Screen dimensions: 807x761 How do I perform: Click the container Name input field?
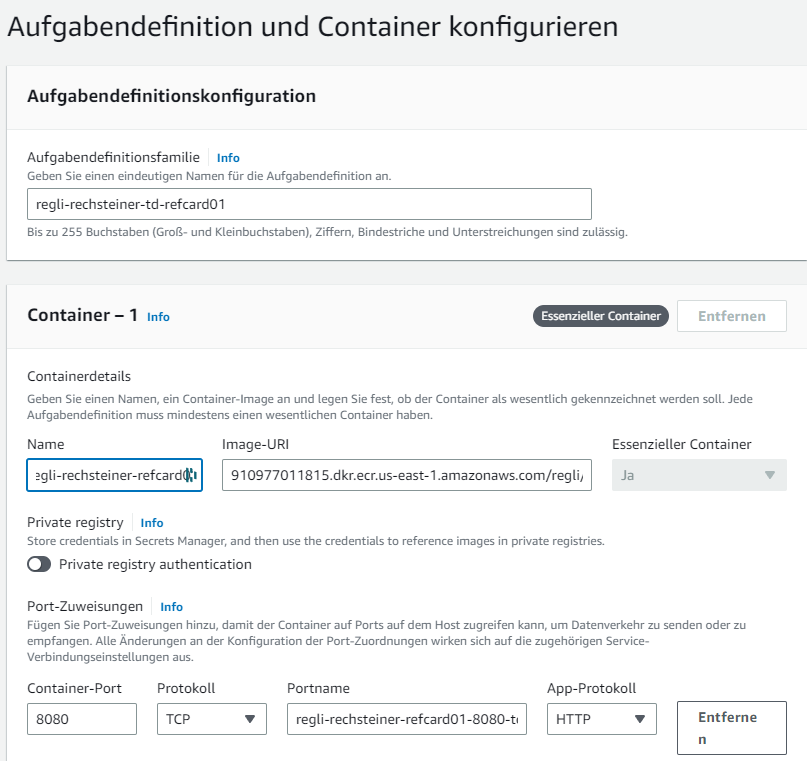(x=115, y=476)
